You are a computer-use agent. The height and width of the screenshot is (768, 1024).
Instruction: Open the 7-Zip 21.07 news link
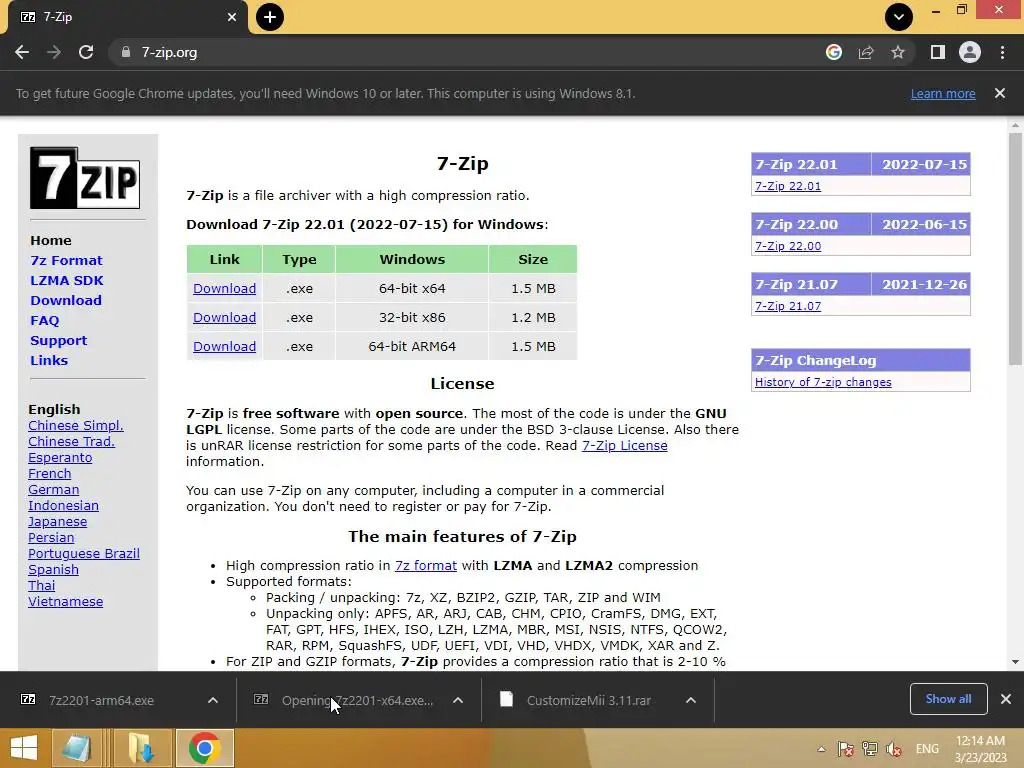(788, 306)
